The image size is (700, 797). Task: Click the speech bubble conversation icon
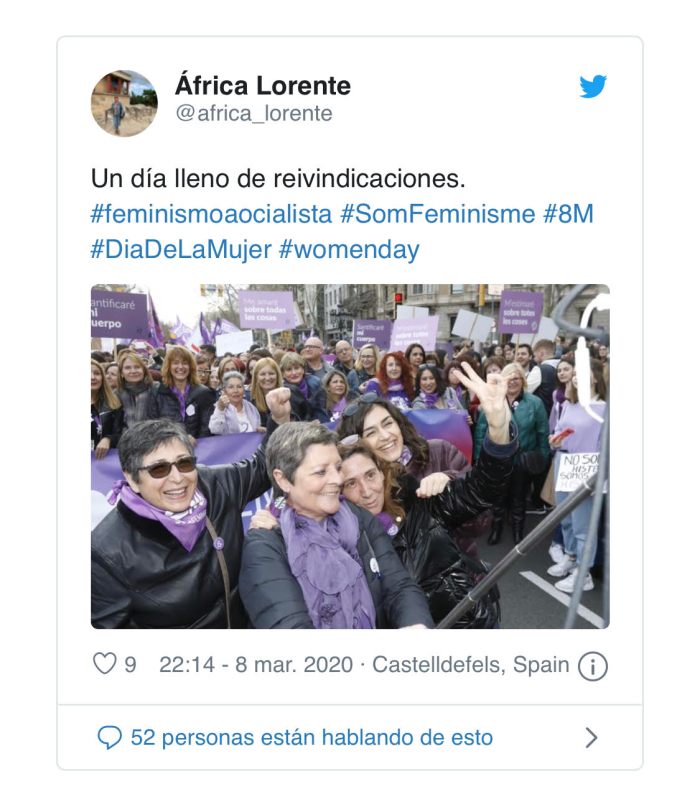(x=109, y=738)
